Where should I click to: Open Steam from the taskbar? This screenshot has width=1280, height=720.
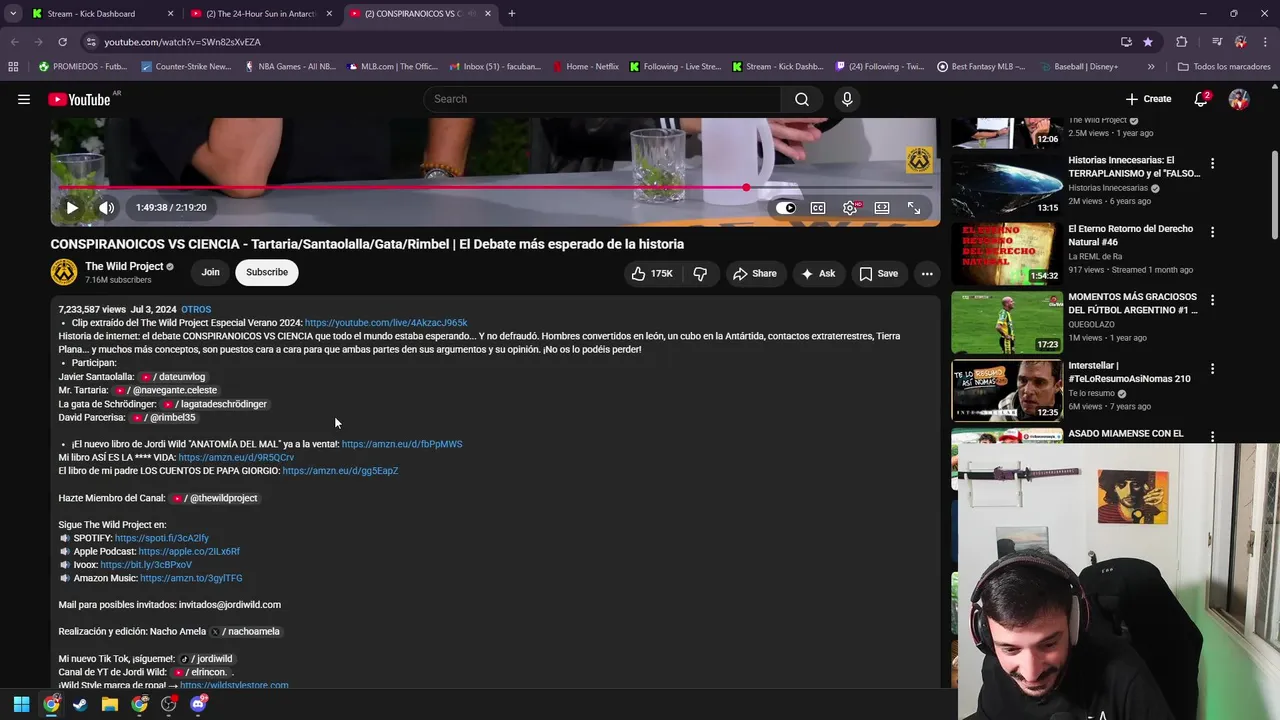(81, 704)
